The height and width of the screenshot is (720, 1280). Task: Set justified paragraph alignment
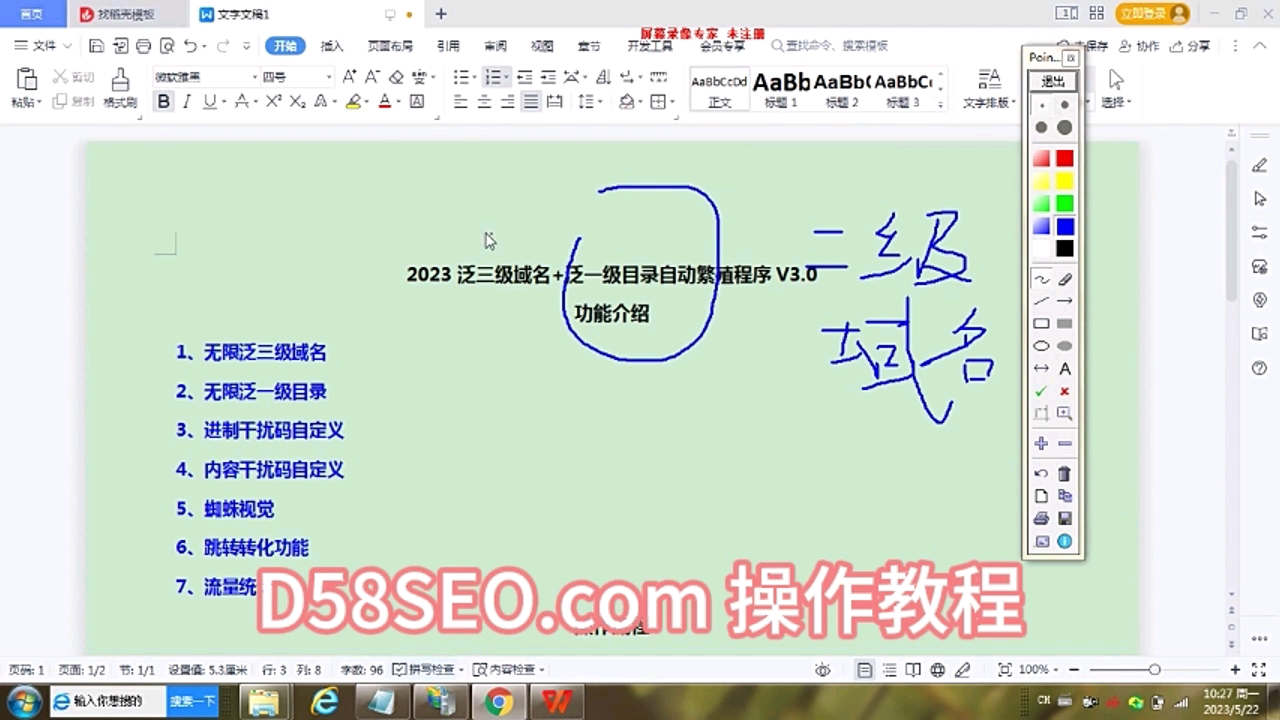pos(531,102)
